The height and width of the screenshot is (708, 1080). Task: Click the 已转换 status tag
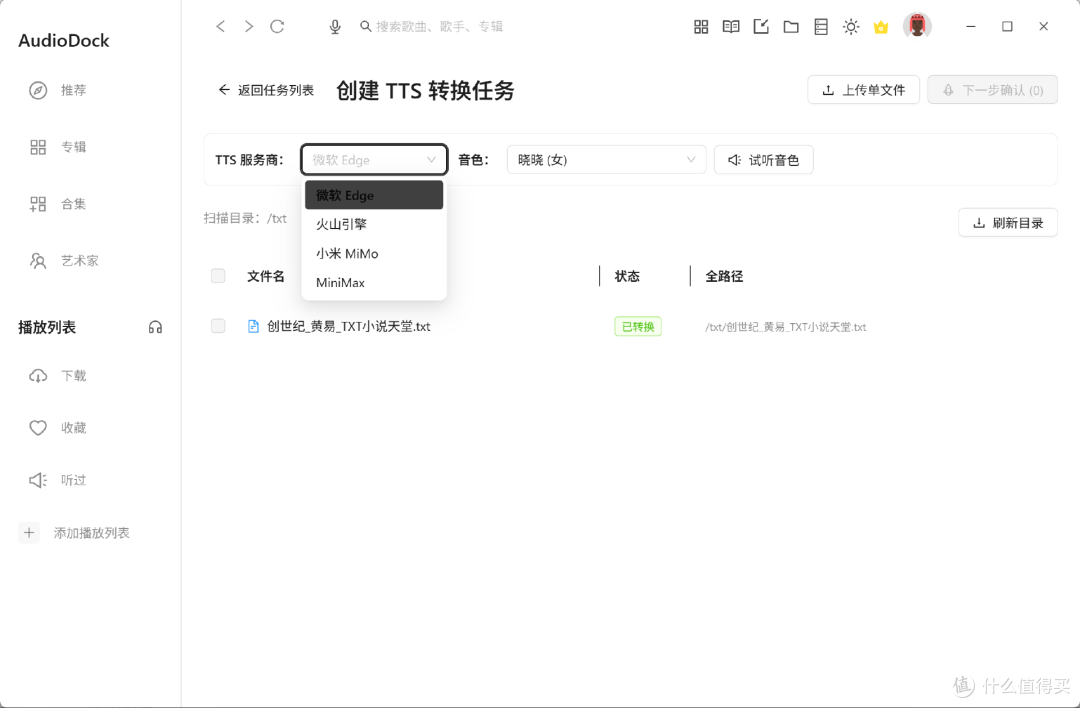tap(638, 326)
